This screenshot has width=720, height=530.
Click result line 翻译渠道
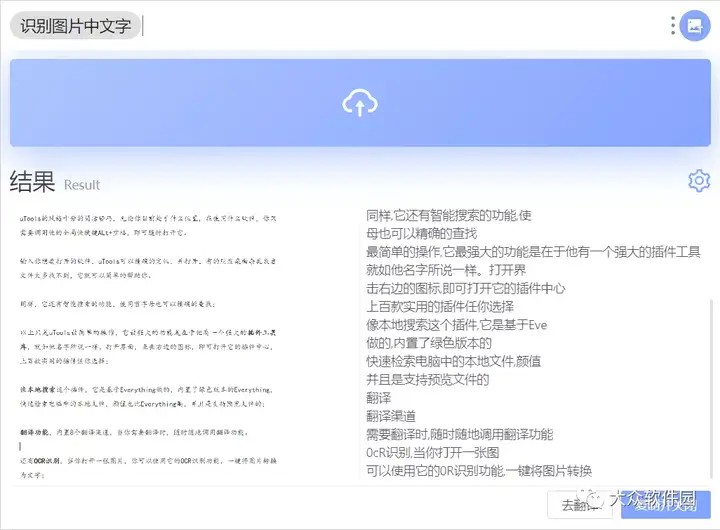point(391,416)
